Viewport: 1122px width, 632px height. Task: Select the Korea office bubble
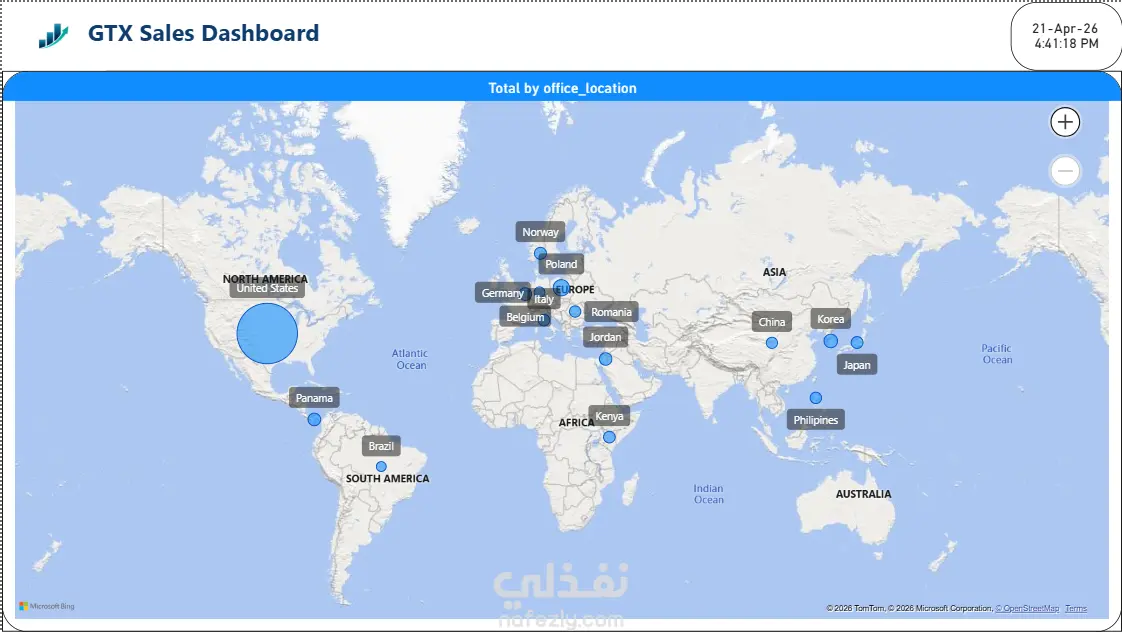click(830, 341)
